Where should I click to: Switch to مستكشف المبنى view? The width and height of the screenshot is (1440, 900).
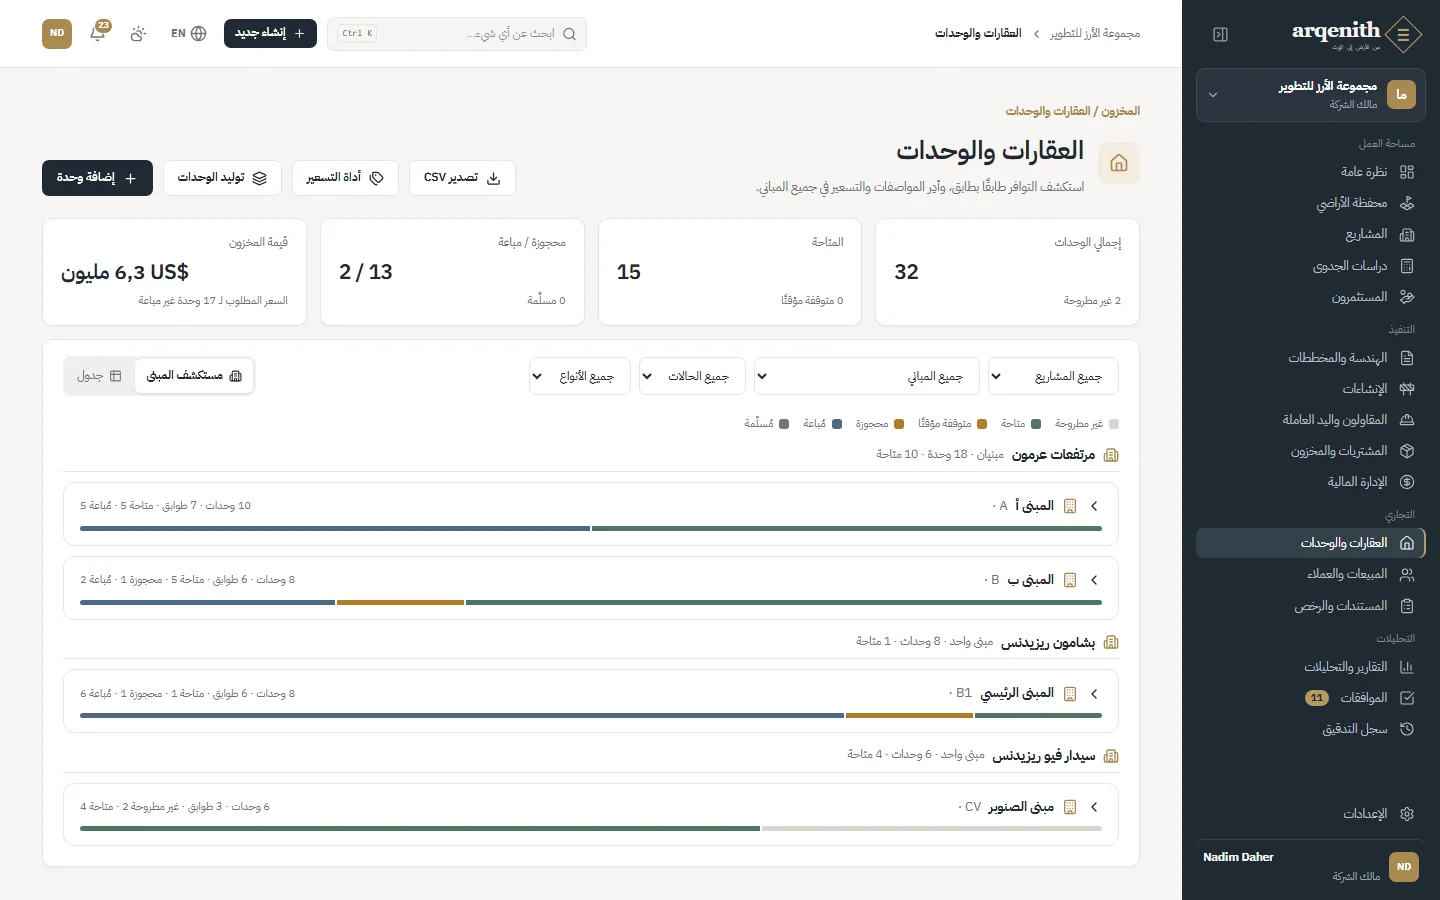click(194, 376)
